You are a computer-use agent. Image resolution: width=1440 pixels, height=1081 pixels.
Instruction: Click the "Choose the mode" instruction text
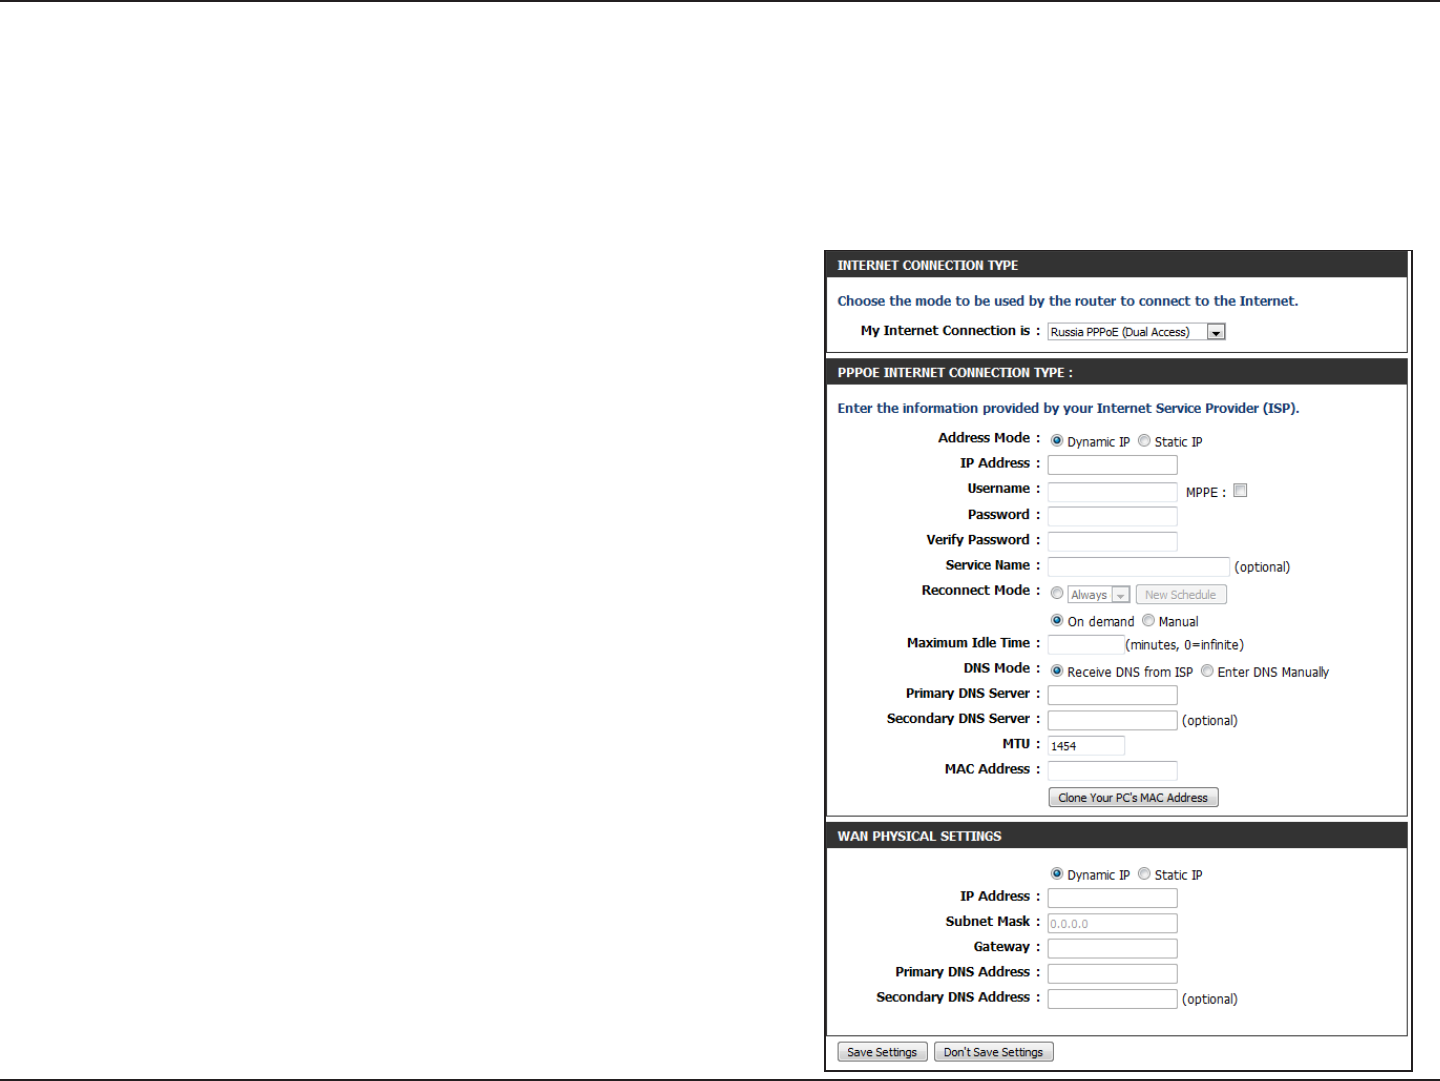coord(1068,301)
